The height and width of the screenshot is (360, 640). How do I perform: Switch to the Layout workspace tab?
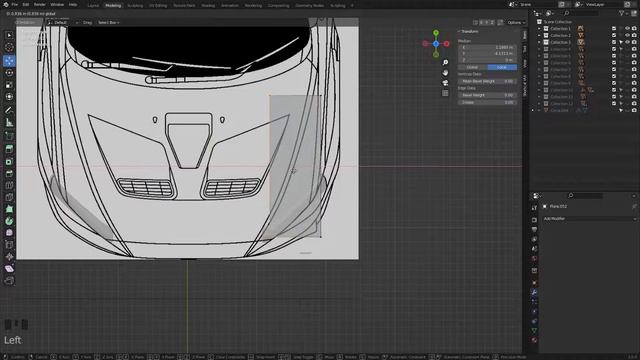(x=93, y=6)
